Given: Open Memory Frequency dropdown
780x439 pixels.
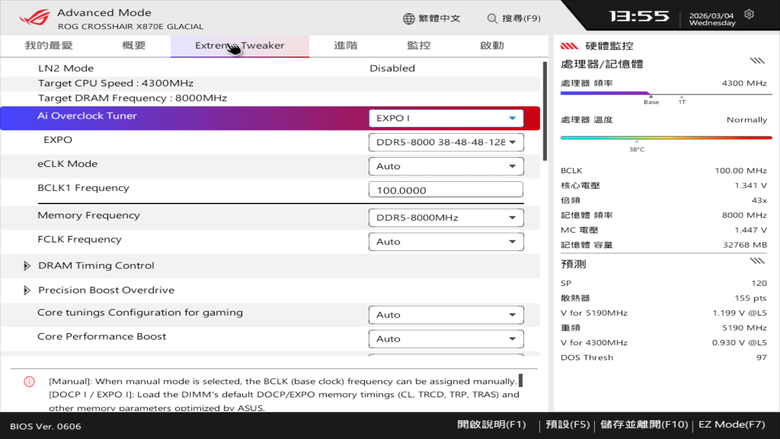Looking at the screenshot, I should tap(446, 218).
